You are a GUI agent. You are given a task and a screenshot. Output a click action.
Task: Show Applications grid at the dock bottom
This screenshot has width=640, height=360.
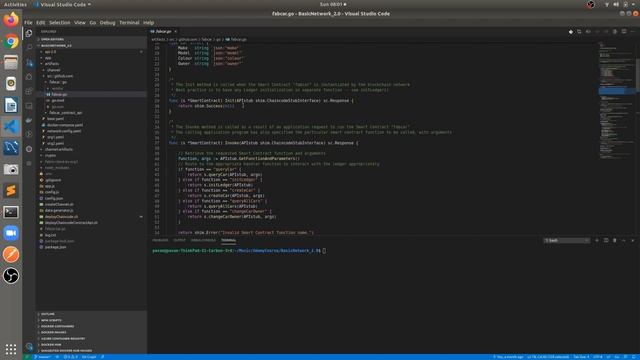tap(11, 349)
